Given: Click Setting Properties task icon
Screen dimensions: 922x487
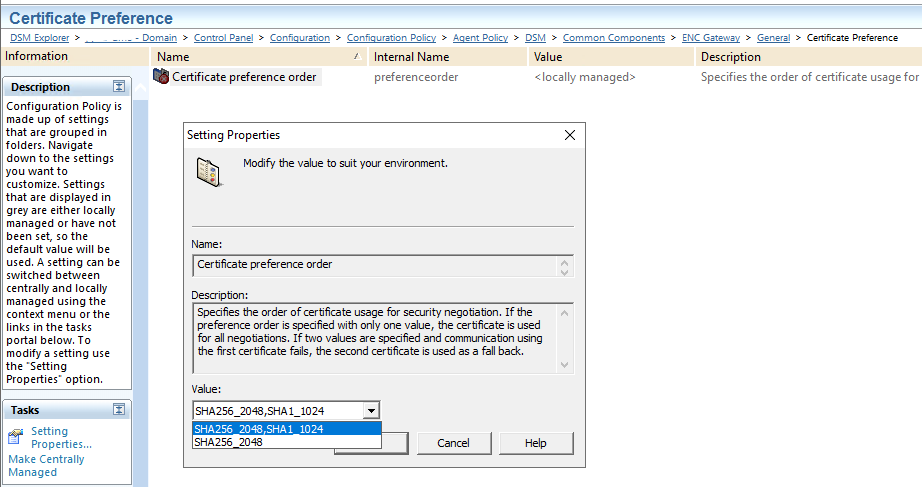Looking at the screenshot, I should [x=16, y=437].
